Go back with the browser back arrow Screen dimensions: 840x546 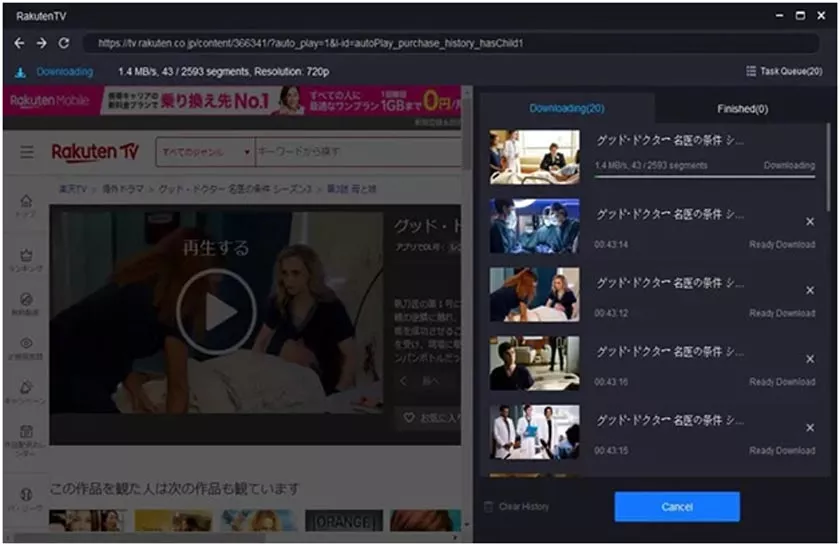(x=19, y=43)
